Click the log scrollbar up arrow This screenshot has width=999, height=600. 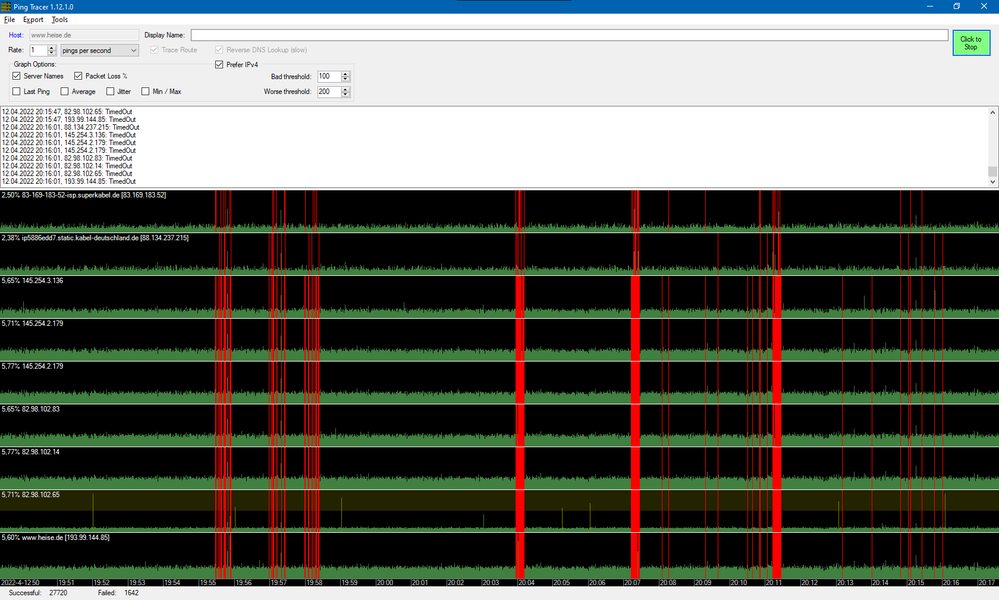coord(993,113)
